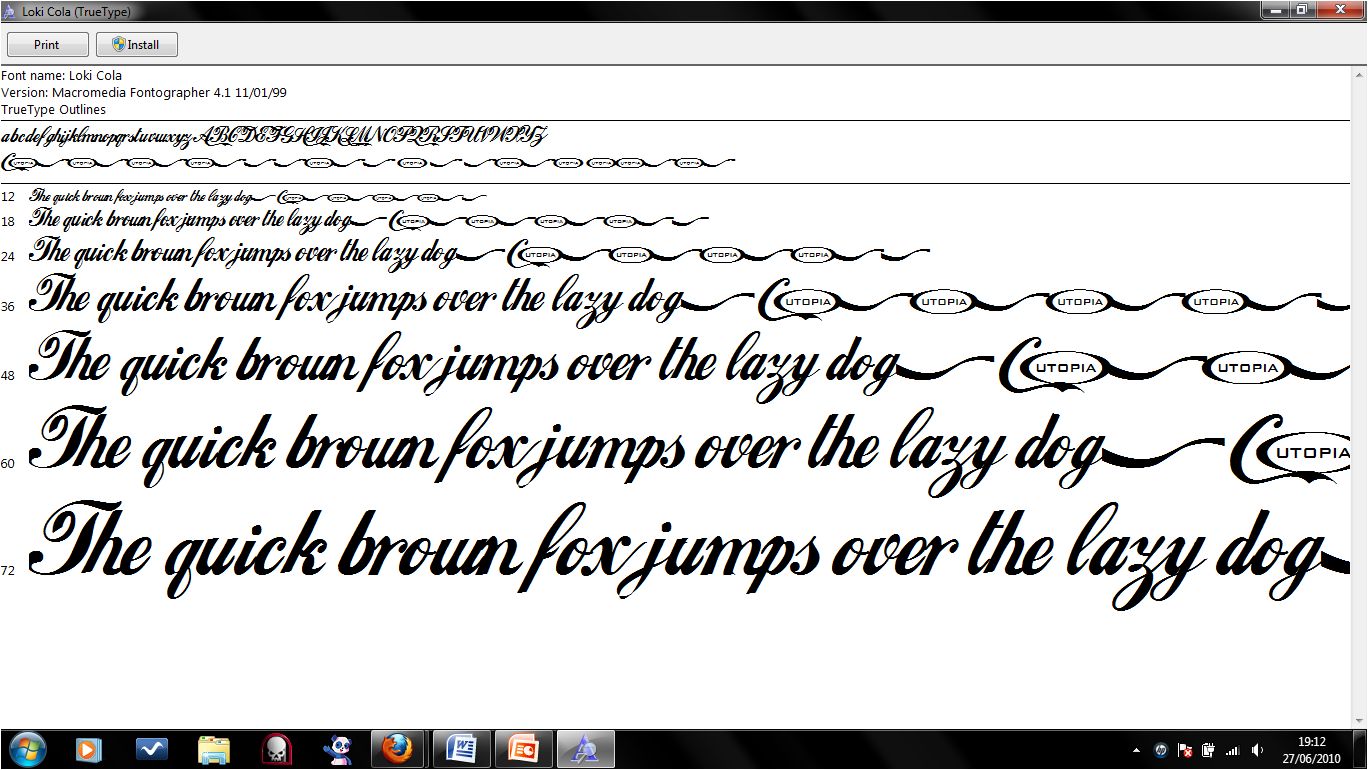Click the Font Viewer title bar icon
Screen dimensions: 1368x770
[x=10, y=10]
